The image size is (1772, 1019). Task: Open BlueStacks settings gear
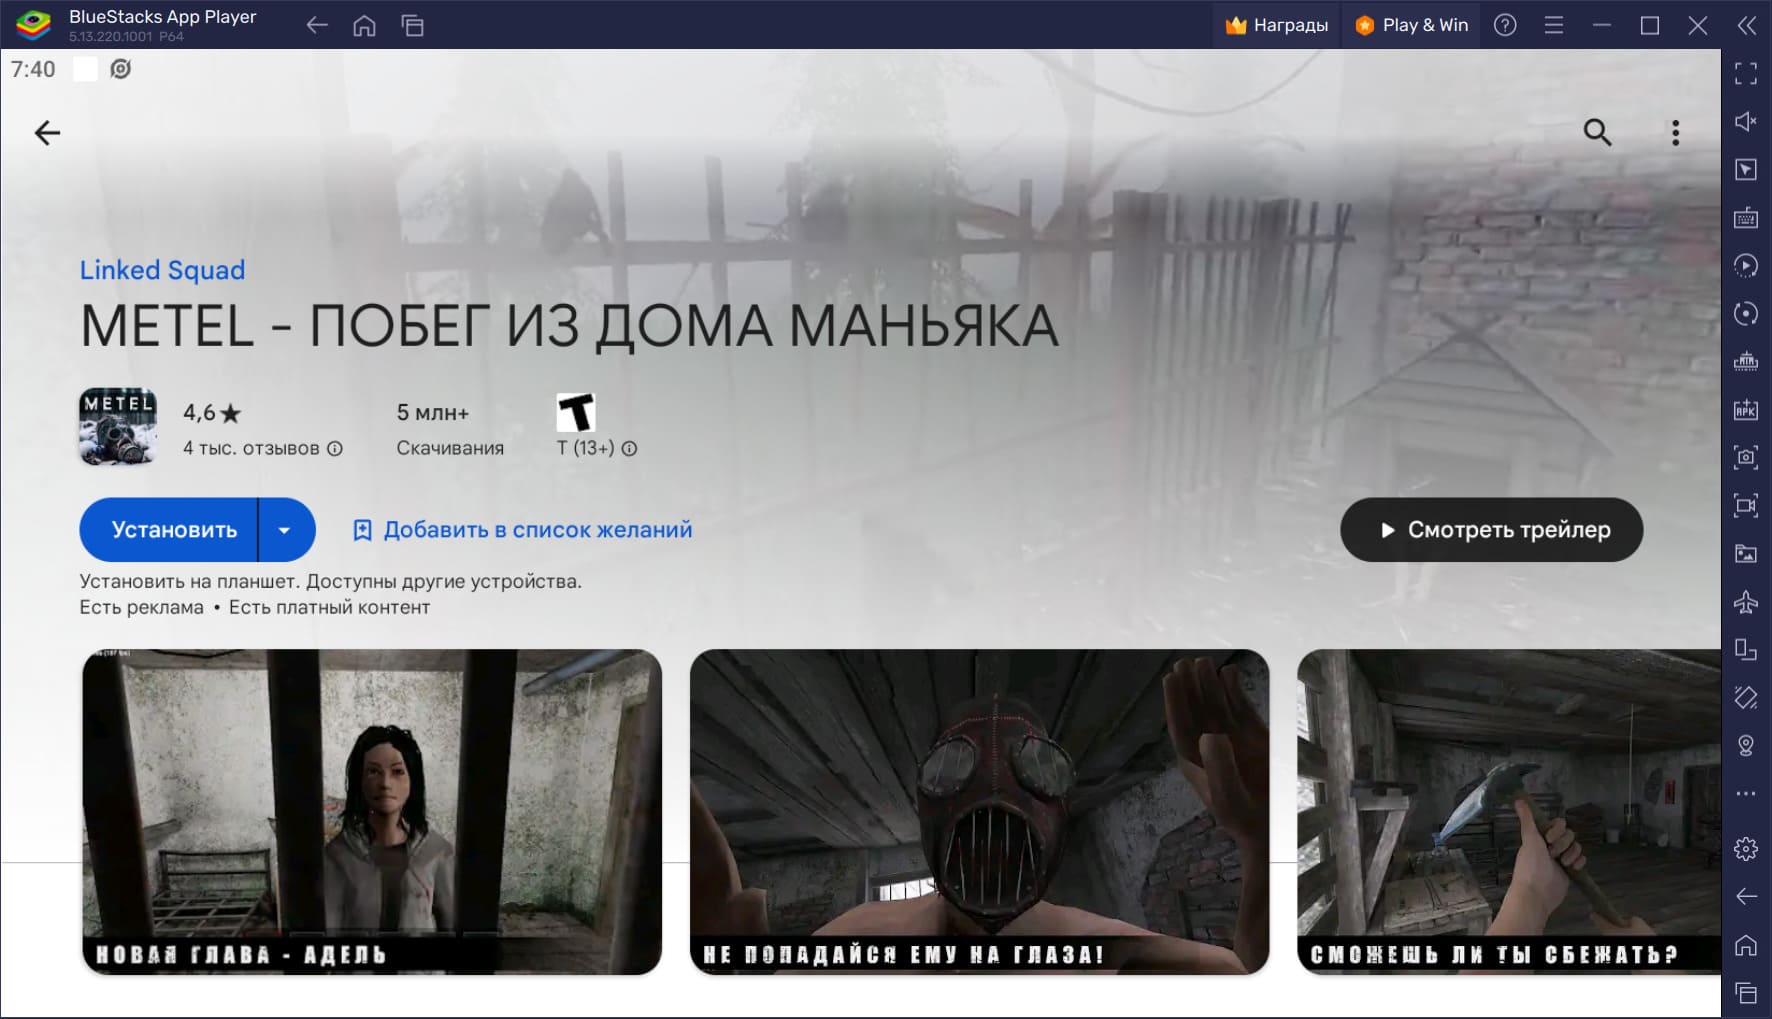pyautogui.click(x=1746, y=849)
